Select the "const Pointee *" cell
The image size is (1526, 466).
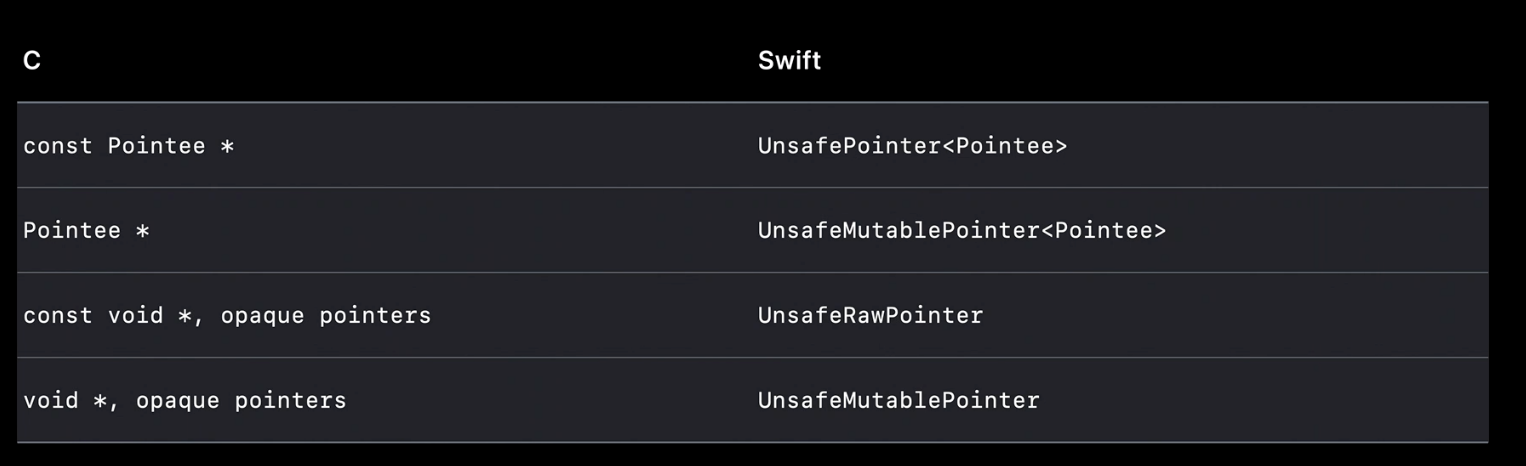point(128,146)
